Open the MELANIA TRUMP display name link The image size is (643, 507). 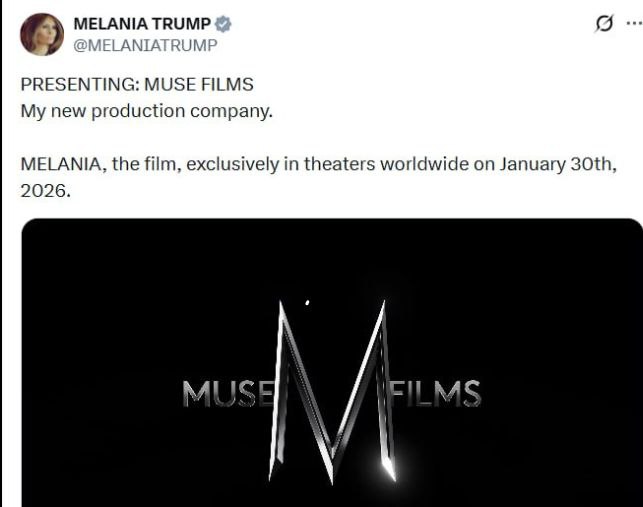pos(142,24)
